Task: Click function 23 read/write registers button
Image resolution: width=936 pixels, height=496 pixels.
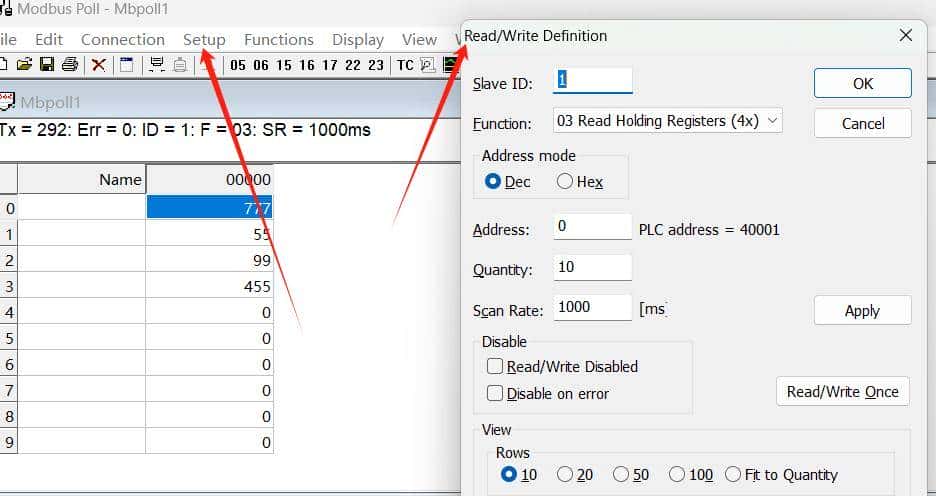Action: point(376,65)
